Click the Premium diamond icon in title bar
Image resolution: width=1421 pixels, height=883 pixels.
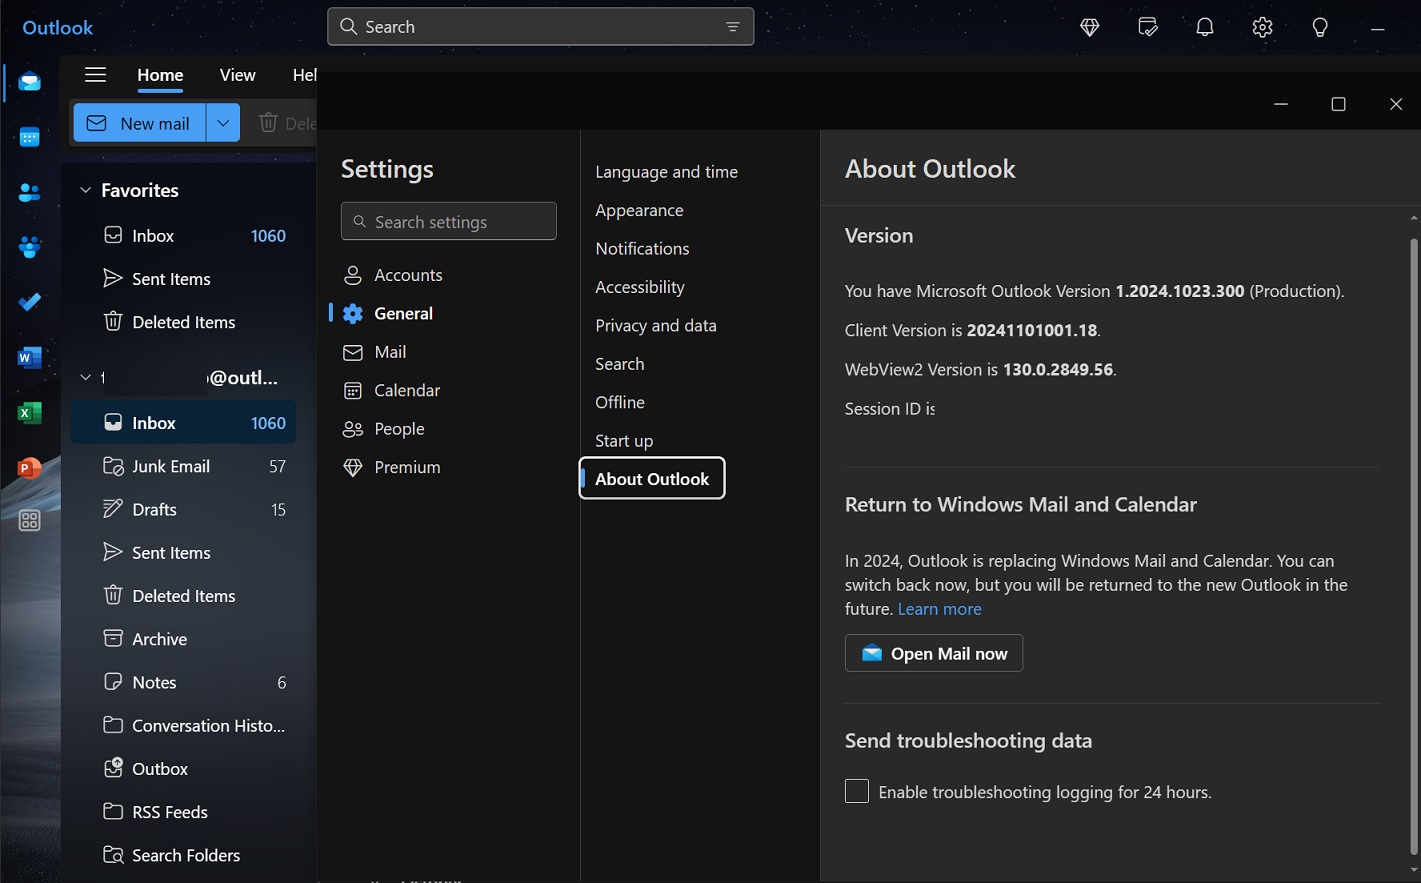(1090, 27)
